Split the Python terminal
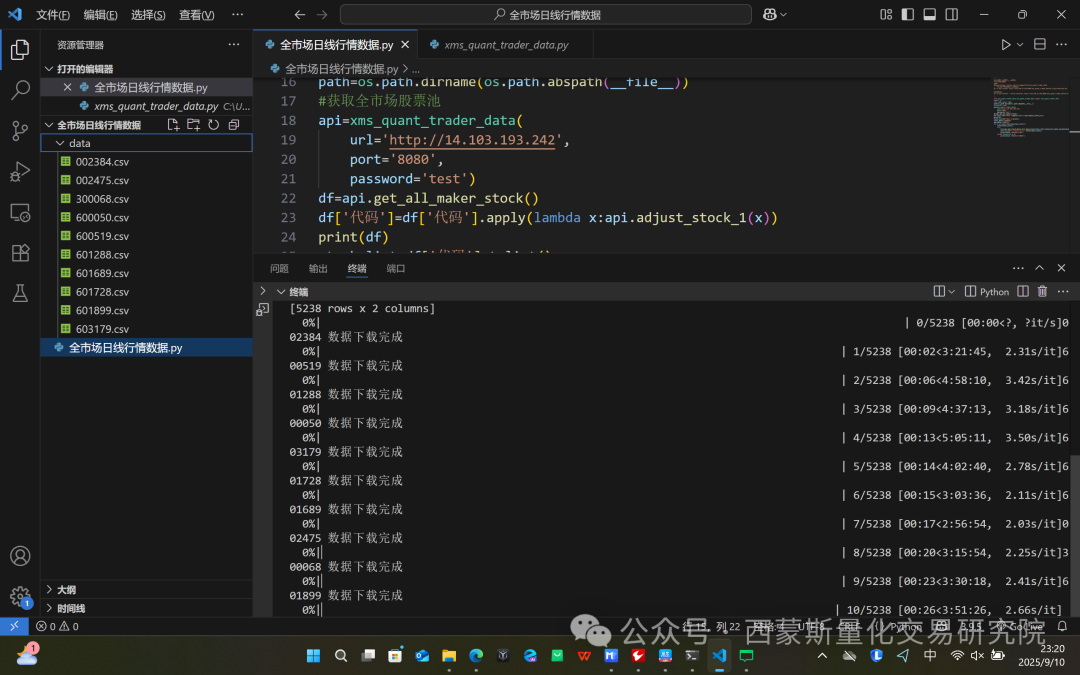Image resolution: width=1080 pixels, height=675 pixels. (1023, 291)
